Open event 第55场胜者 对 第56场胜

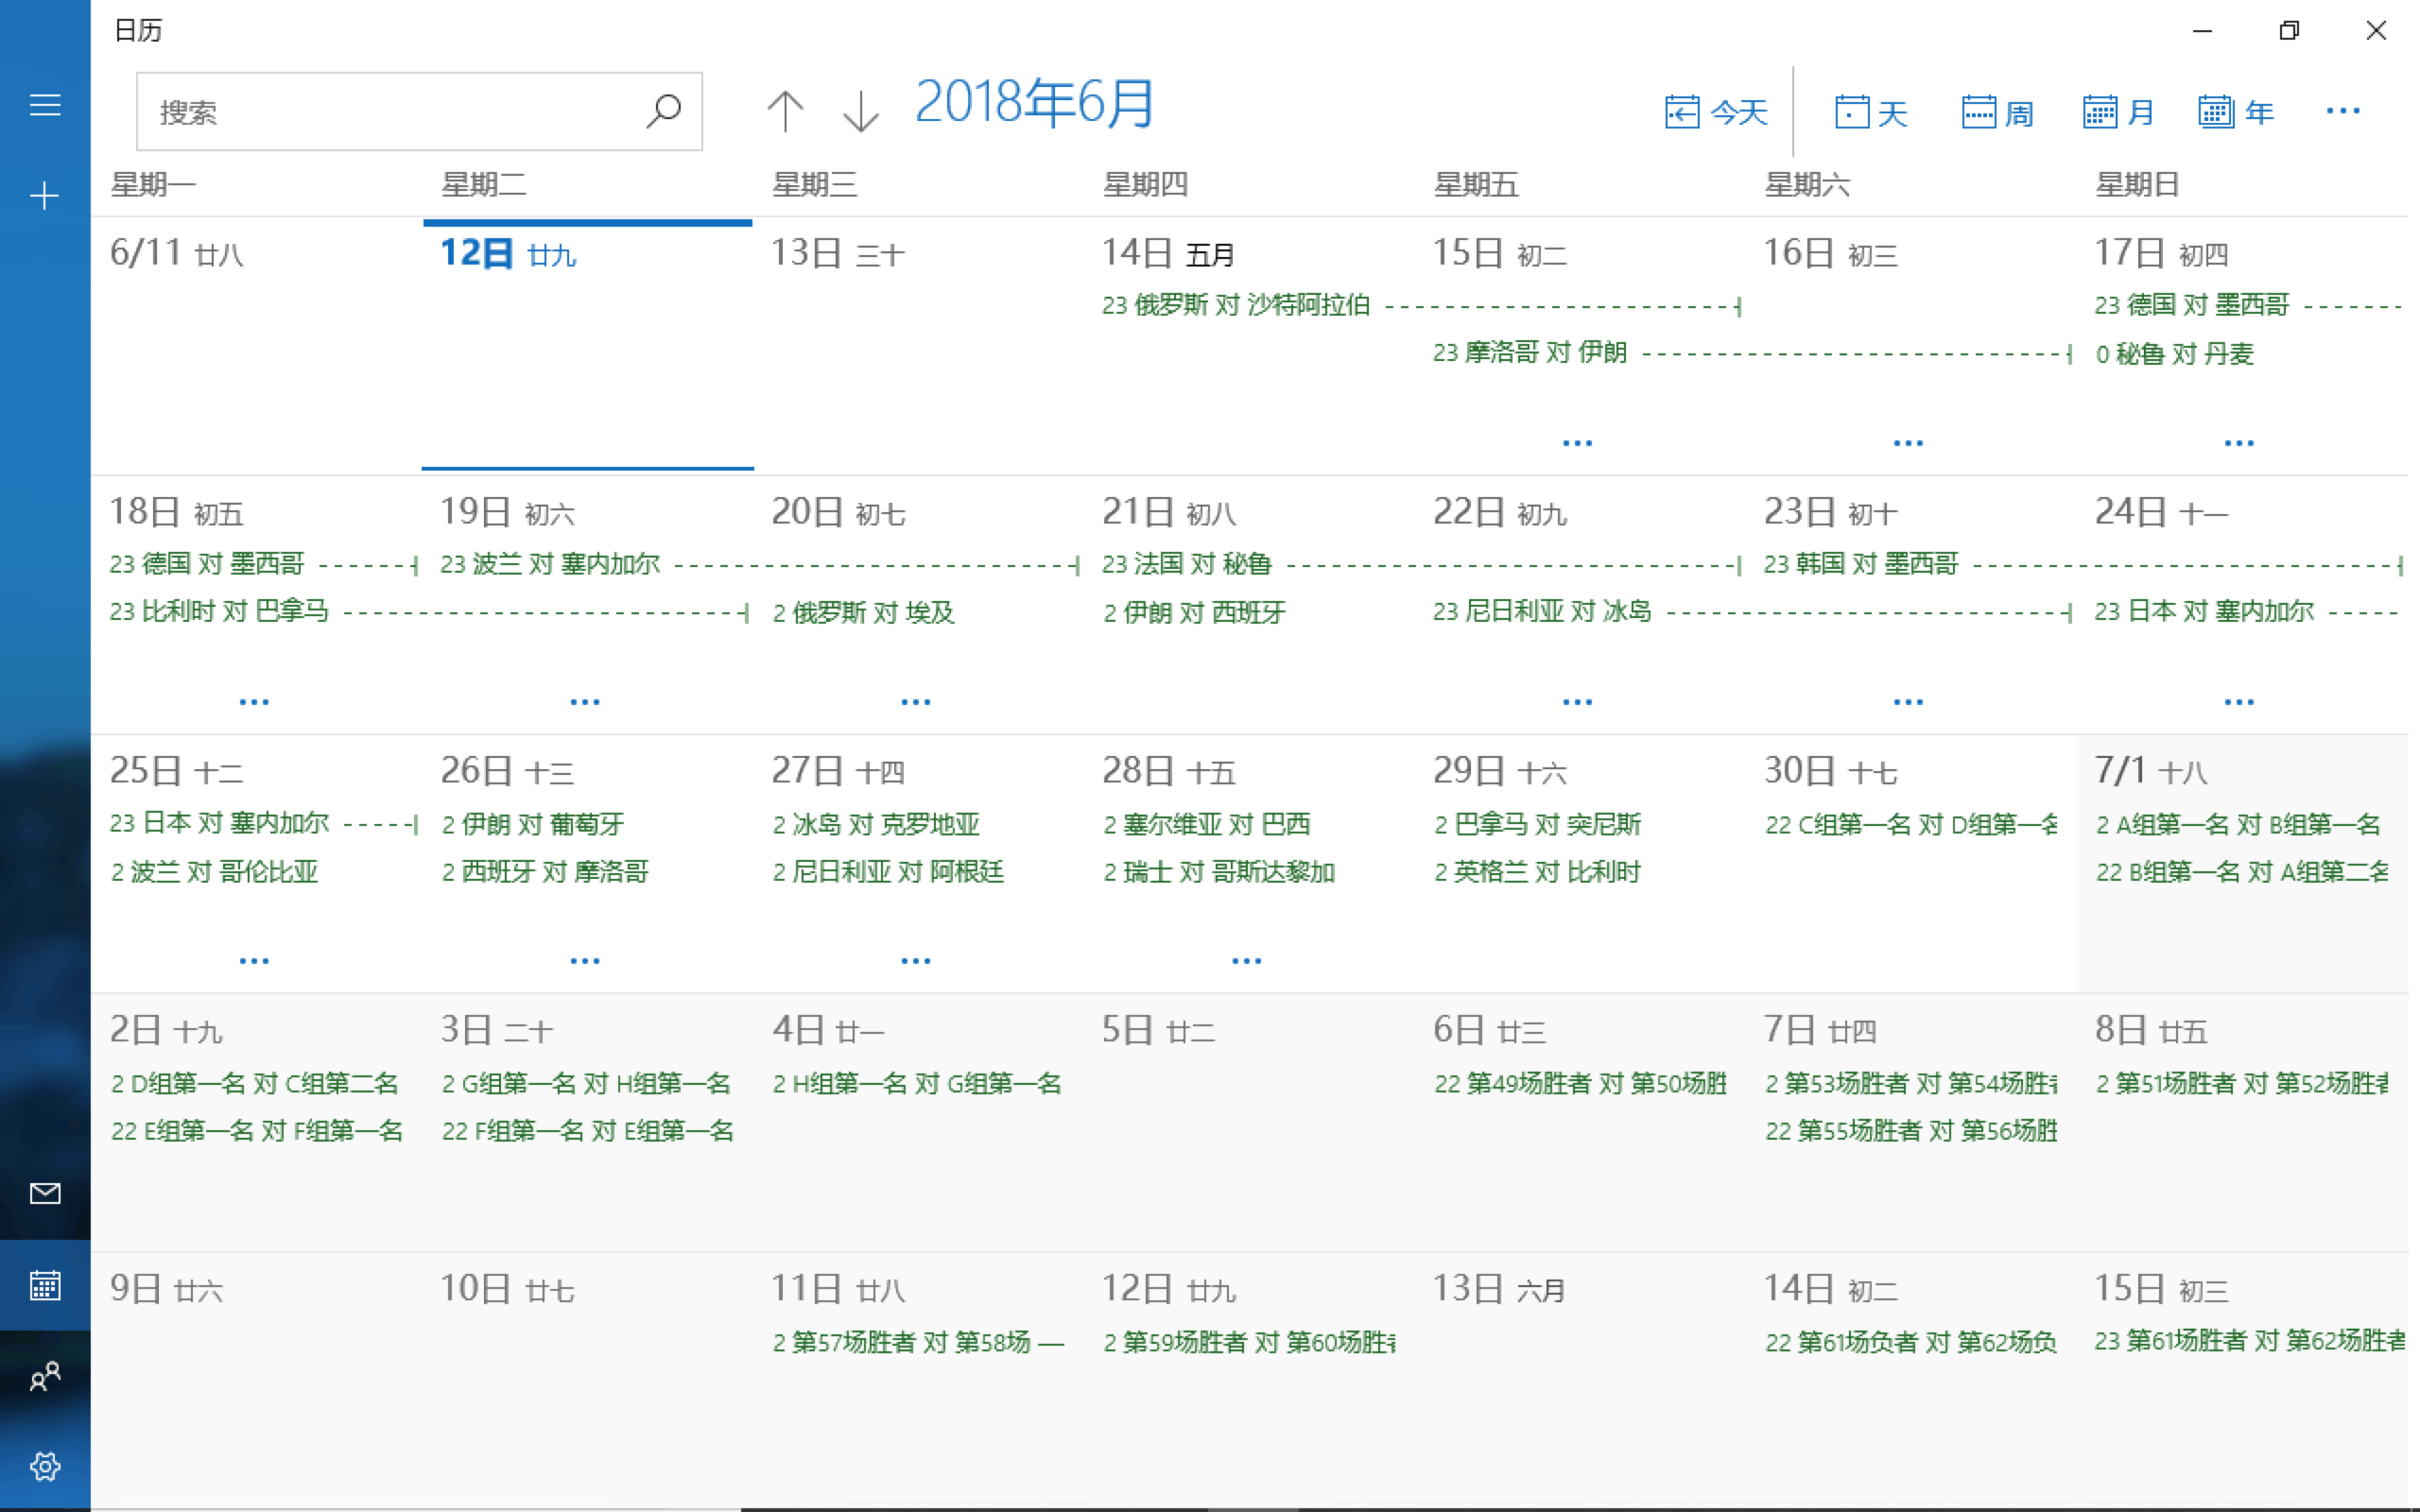pos(1911,1130)
